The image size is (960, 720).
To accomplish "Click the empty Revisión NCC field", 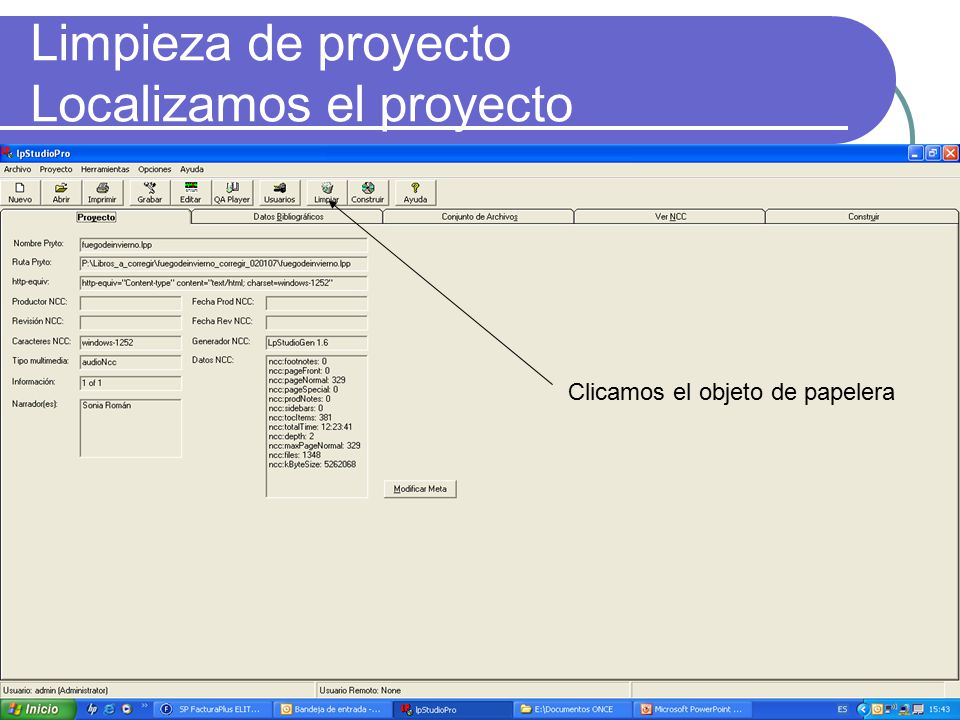I will (130, 323).
